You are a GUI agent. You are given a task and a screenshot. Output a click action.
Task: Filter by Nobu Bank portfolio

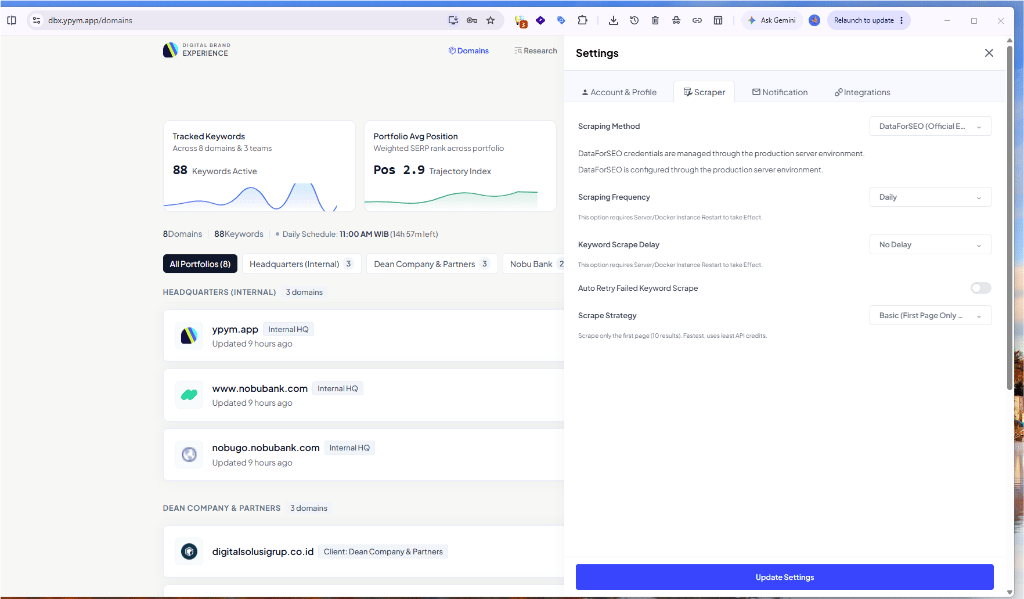tap(534, 264)
